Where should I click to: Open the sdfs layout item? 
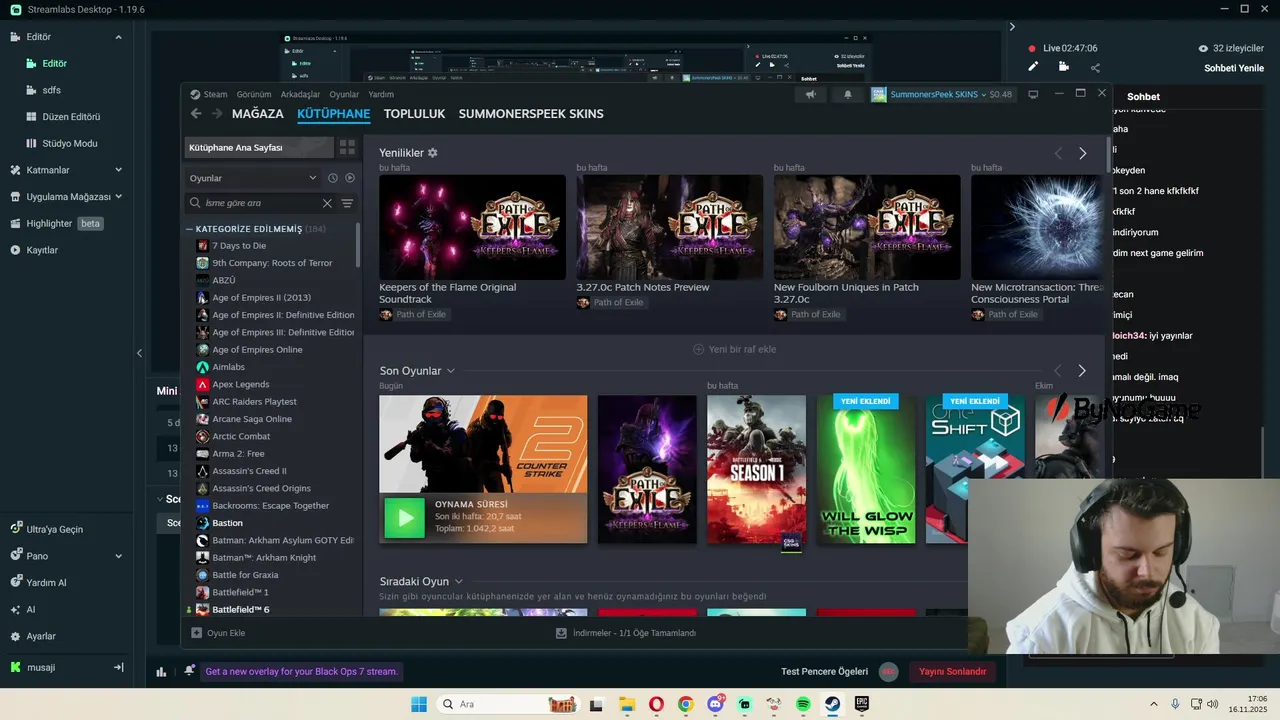click(x=51, y=90)
